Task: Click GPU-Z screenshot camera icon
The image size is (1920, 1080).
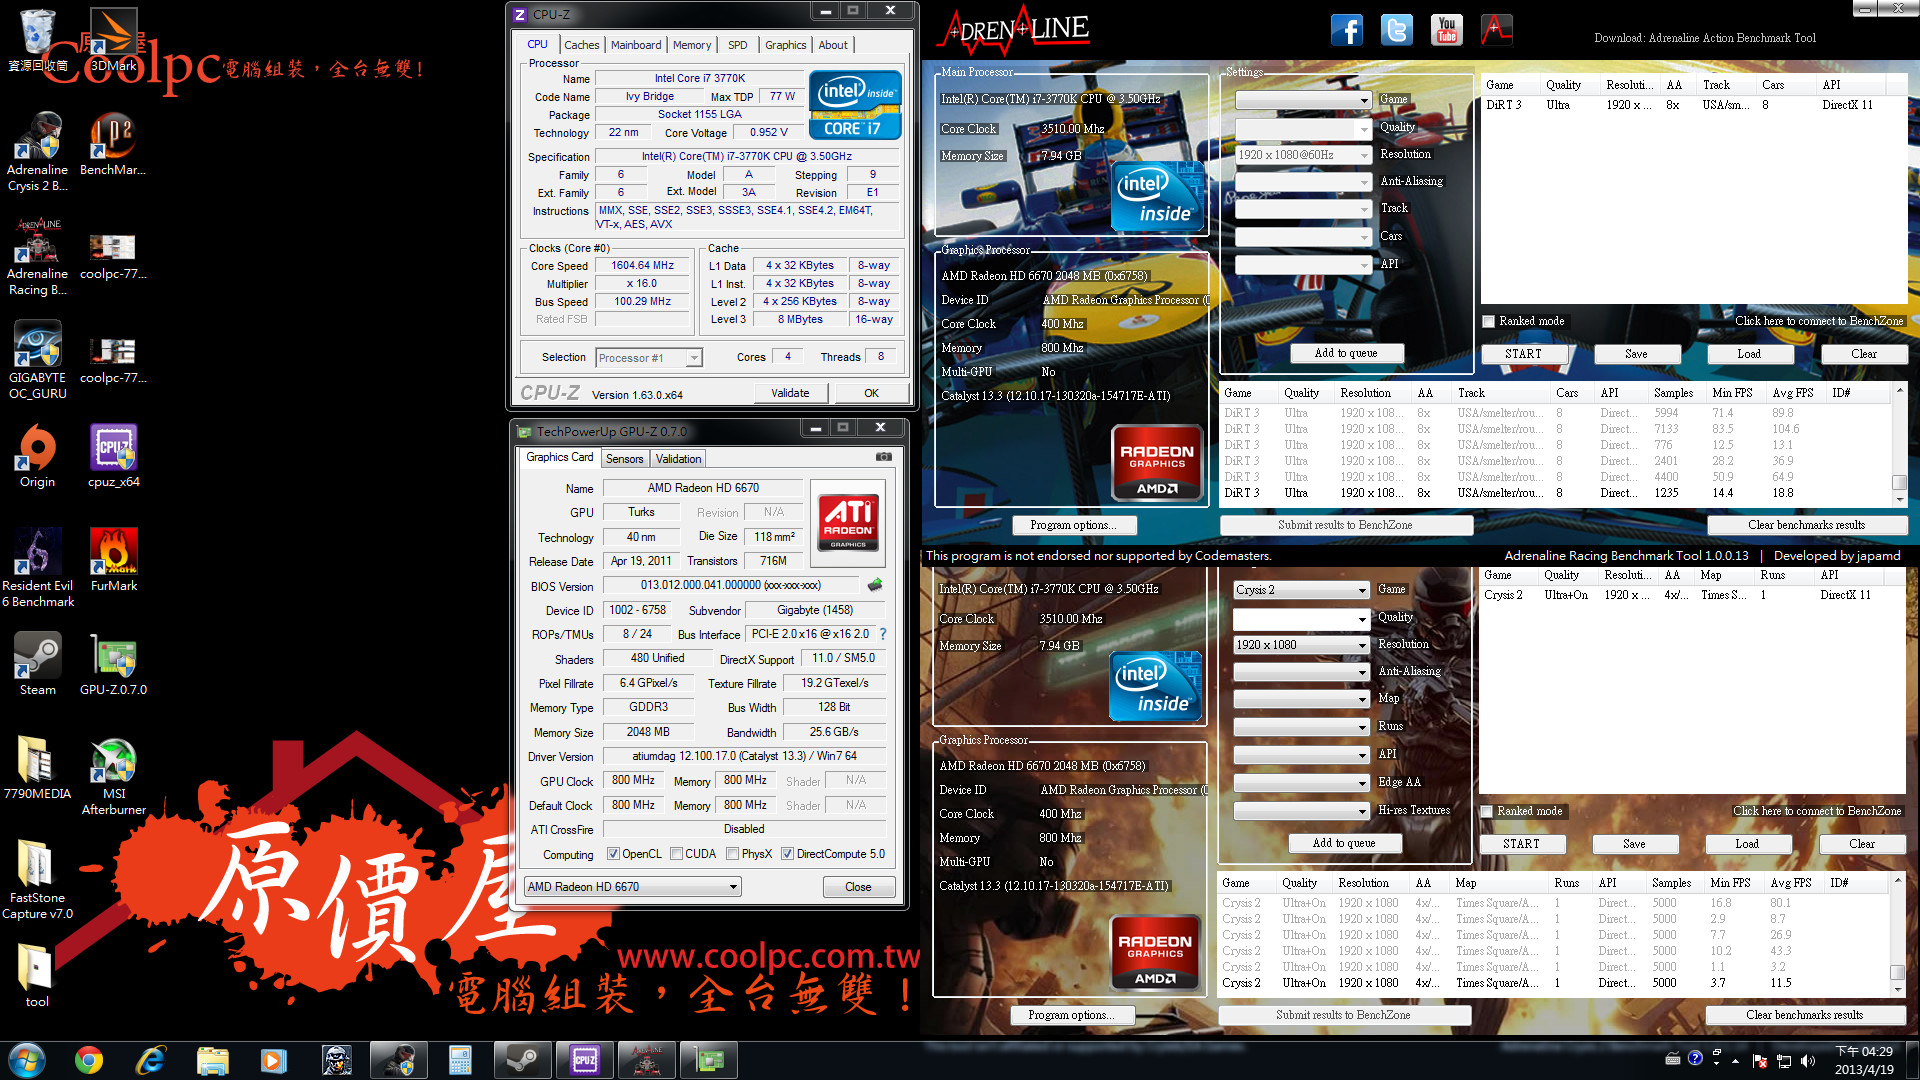Action: [x=884, y=457]
